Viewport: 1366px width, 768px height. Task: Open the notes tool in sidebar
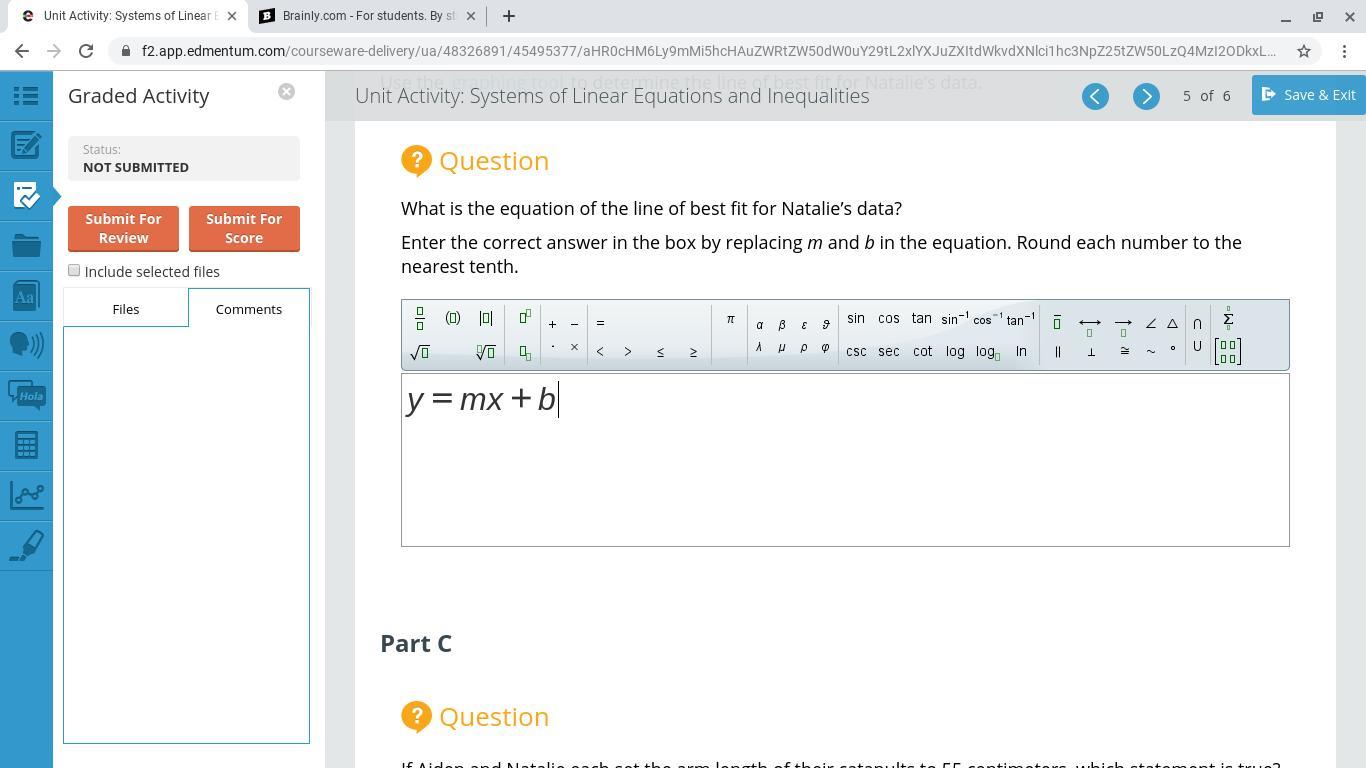tap(26, 145)
